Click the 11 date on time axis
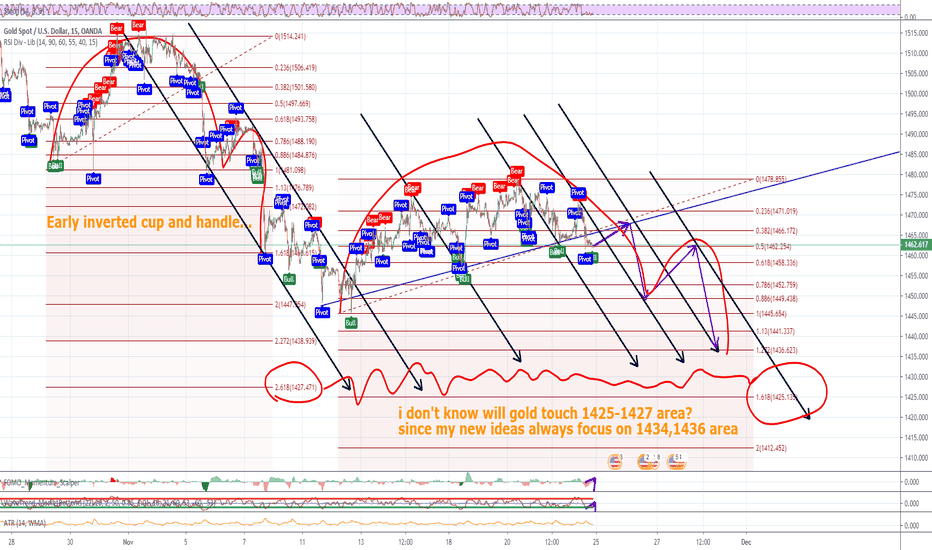The width and height of the screenshot is (932, 550). point(302,542)
